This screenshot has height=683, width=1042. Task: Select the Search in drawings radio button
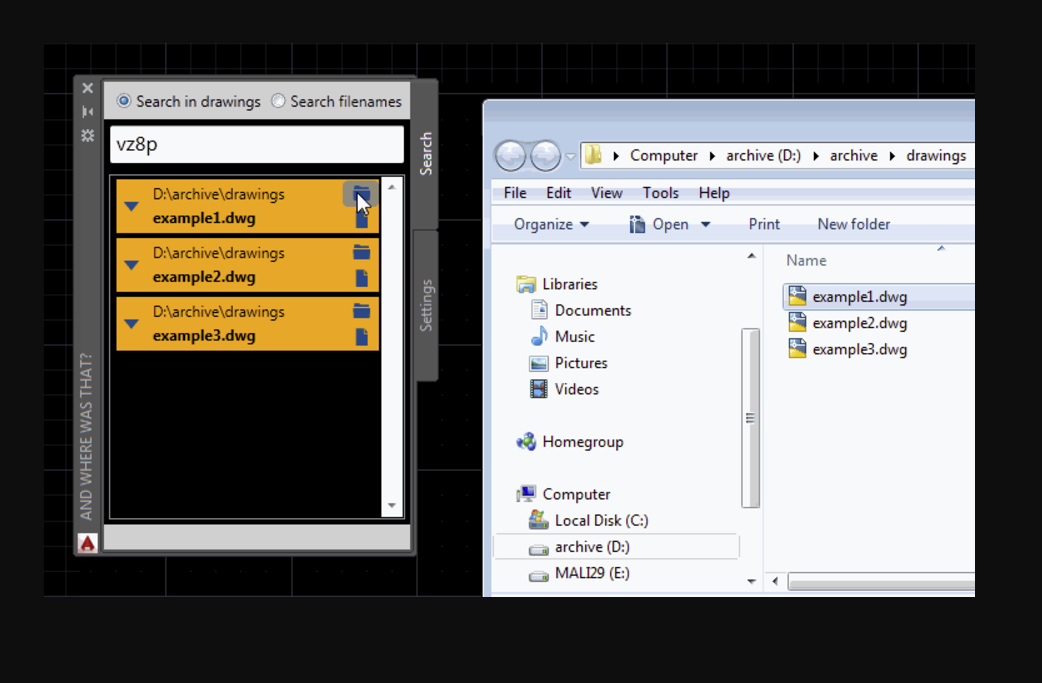coord(124,101)
